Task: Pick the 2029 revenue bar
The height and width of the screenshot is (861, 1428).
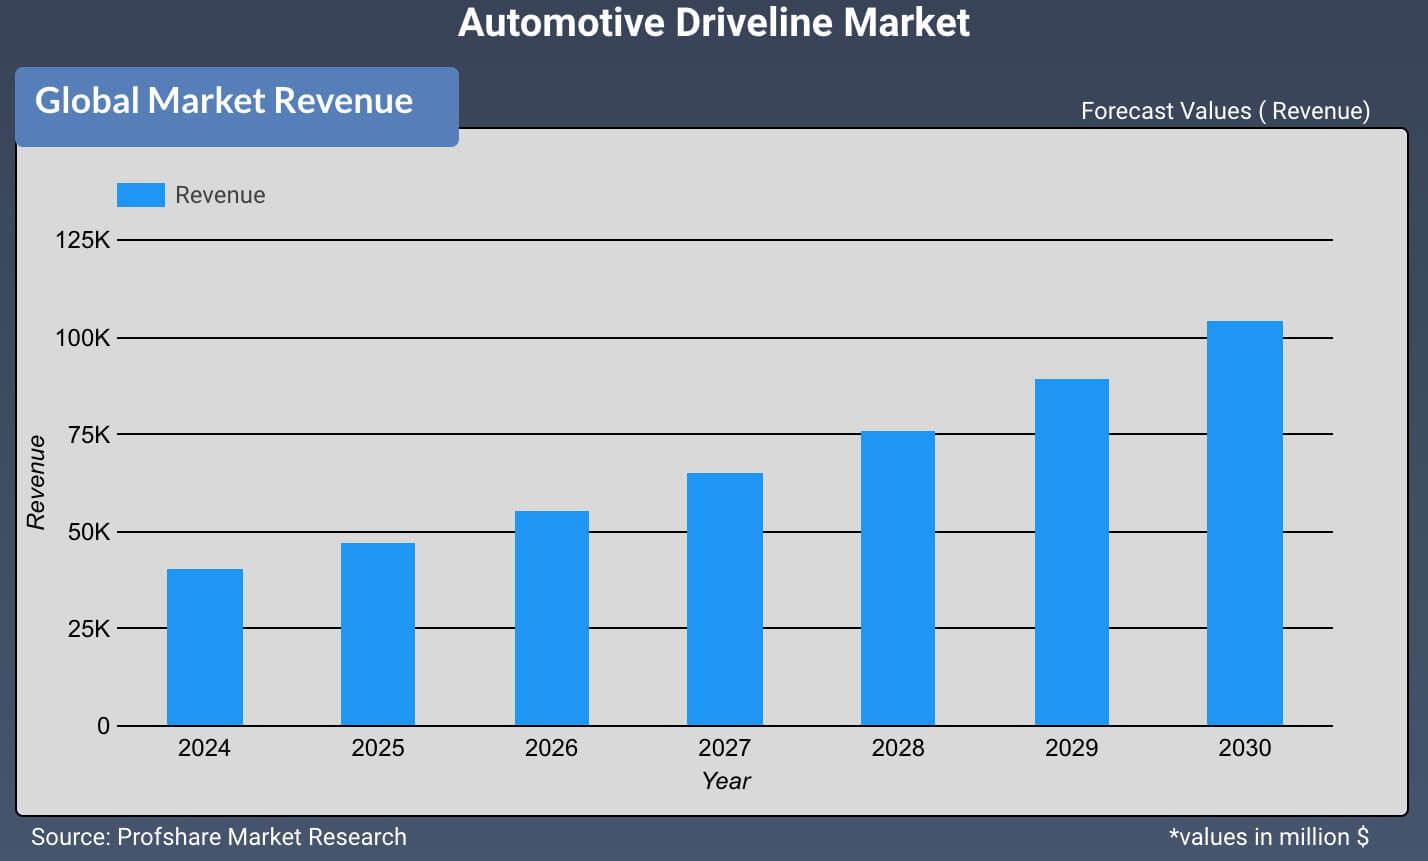Action: (1072, 552)
